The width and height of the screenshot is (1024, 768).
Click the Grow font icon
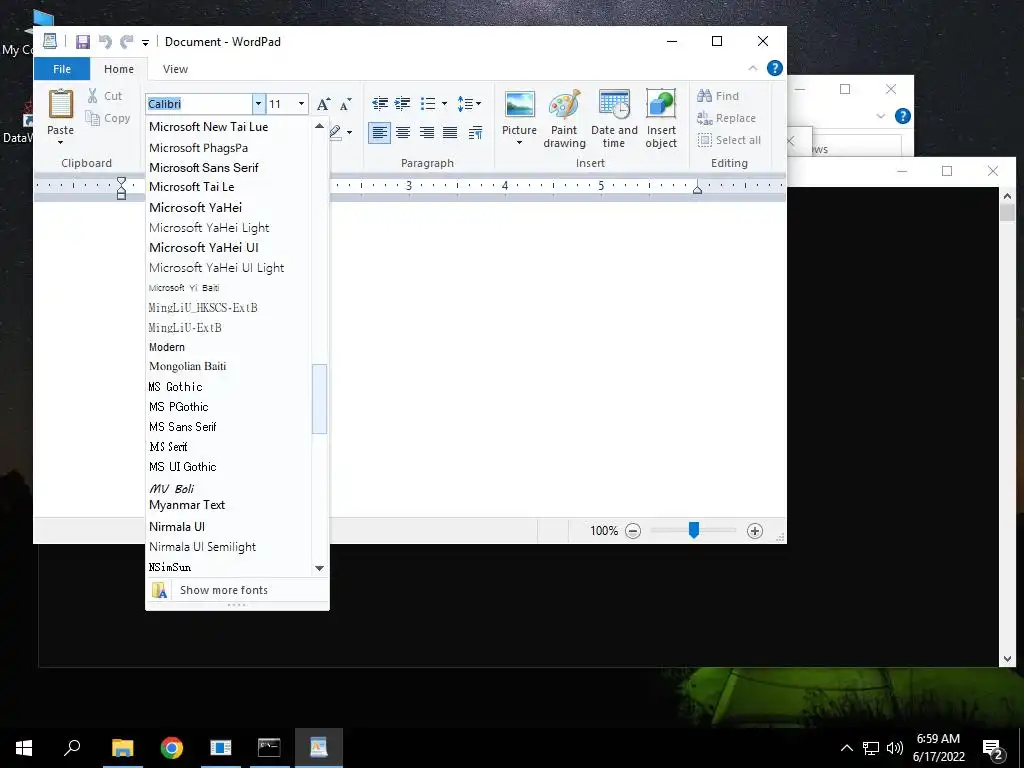coord(323,104)
